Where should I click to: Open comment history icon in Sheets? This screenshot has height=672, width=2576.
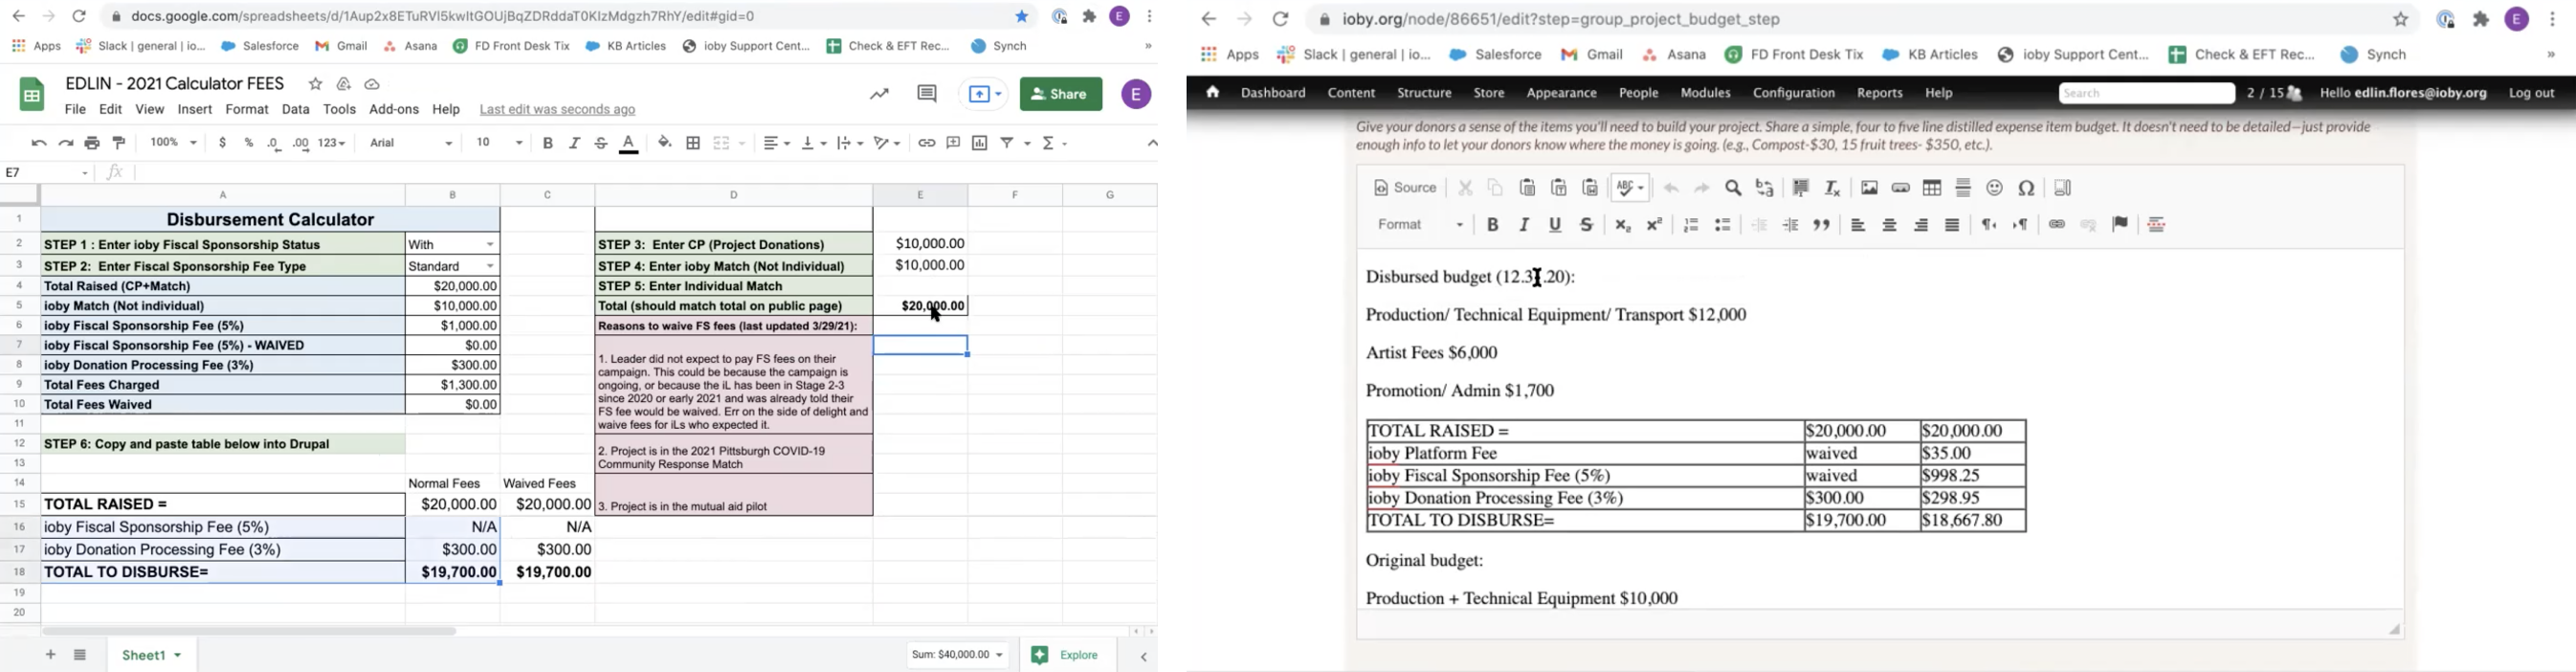pyautogui.click(x=926, y=94)
